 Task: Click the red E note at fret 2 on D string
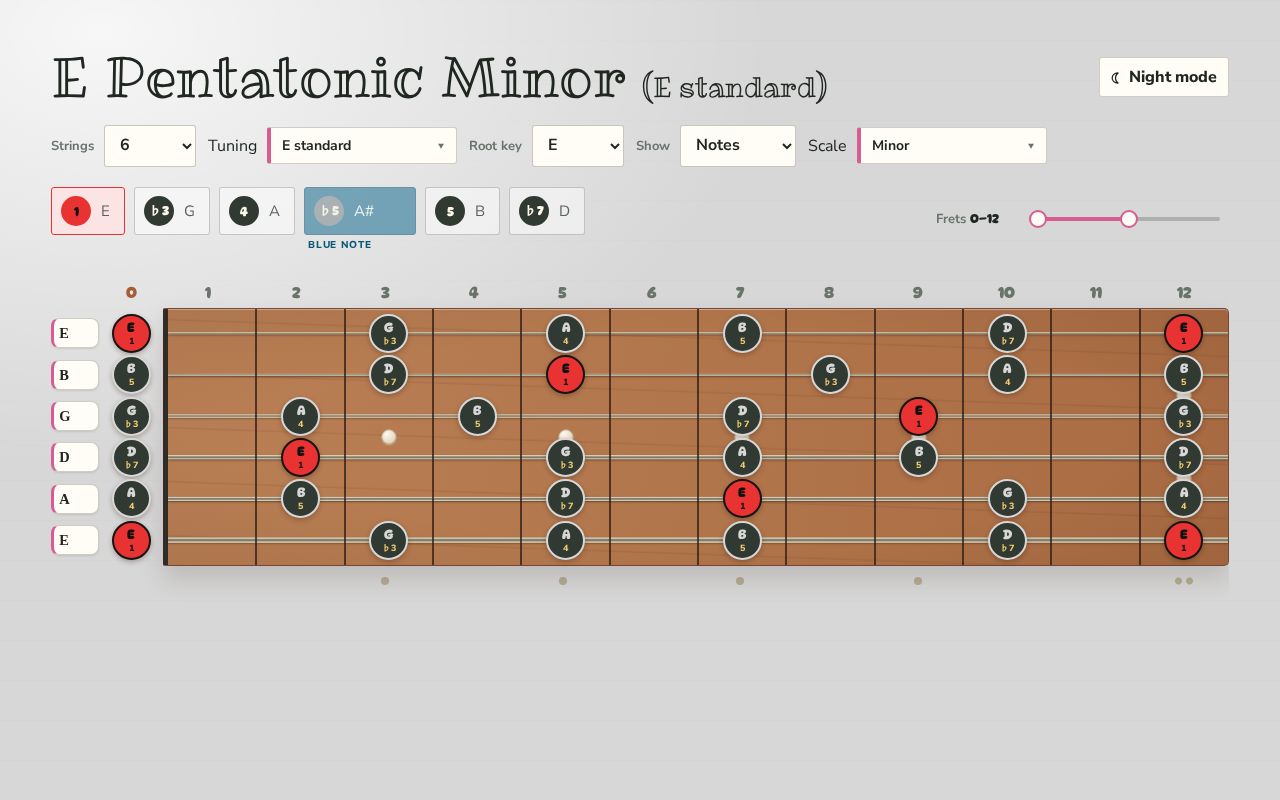click(x=300, y=458)
